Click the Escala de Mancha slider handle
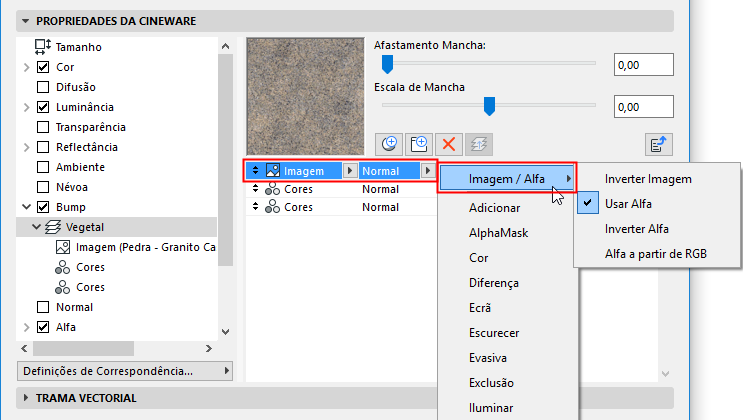This screenshot has width=743, height=420. click(x=489, y=106)
